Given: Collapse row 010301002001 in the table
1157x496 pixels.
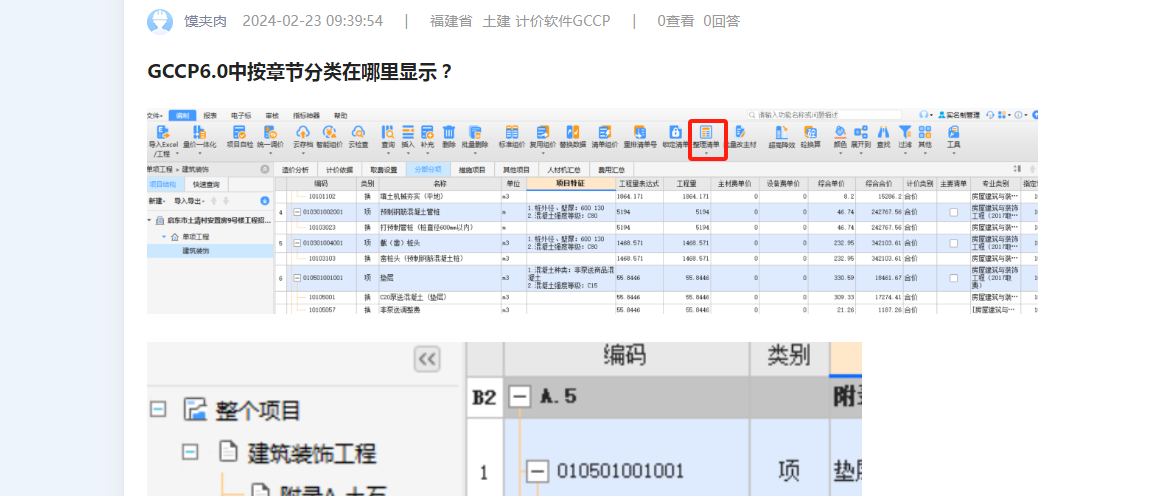Looking at the screenshot, I should coord(297,213).
